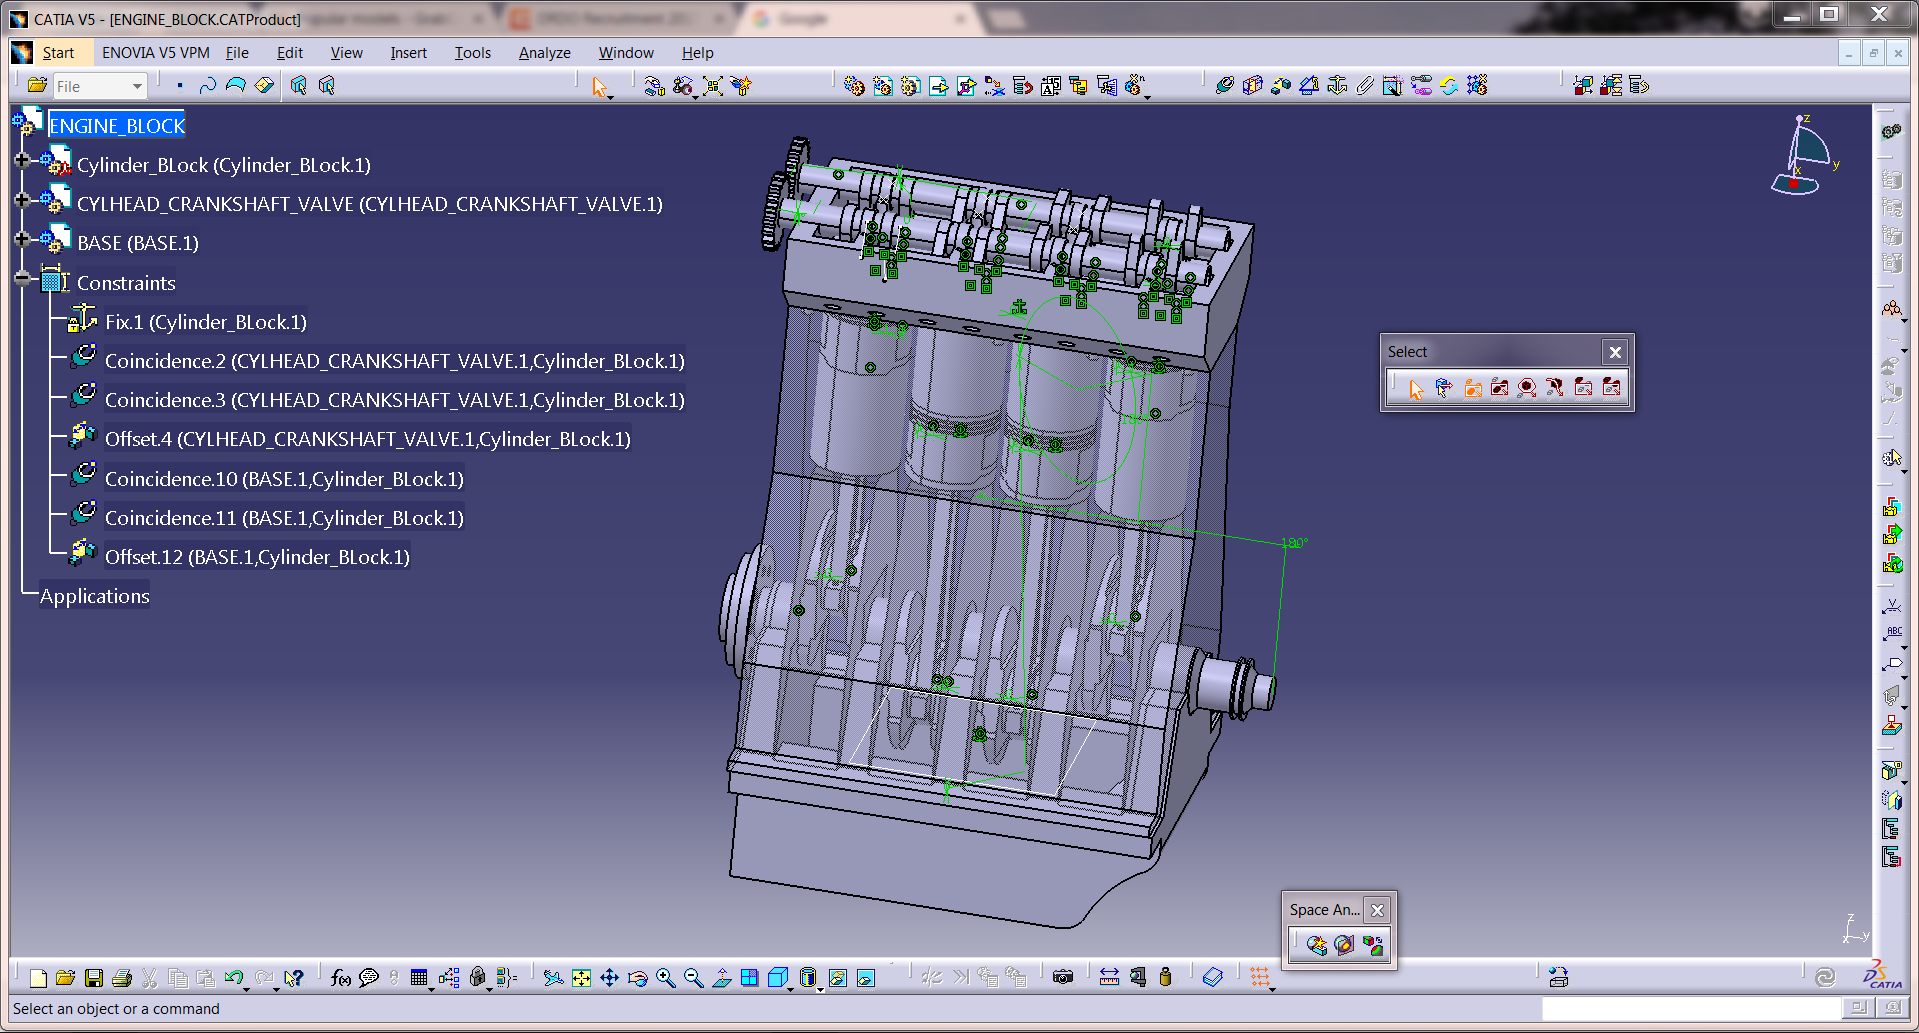Expand the CYLHEAD_CRANKSHAFT_VALVE node
1919x1033 pixels.
(22, 200)
